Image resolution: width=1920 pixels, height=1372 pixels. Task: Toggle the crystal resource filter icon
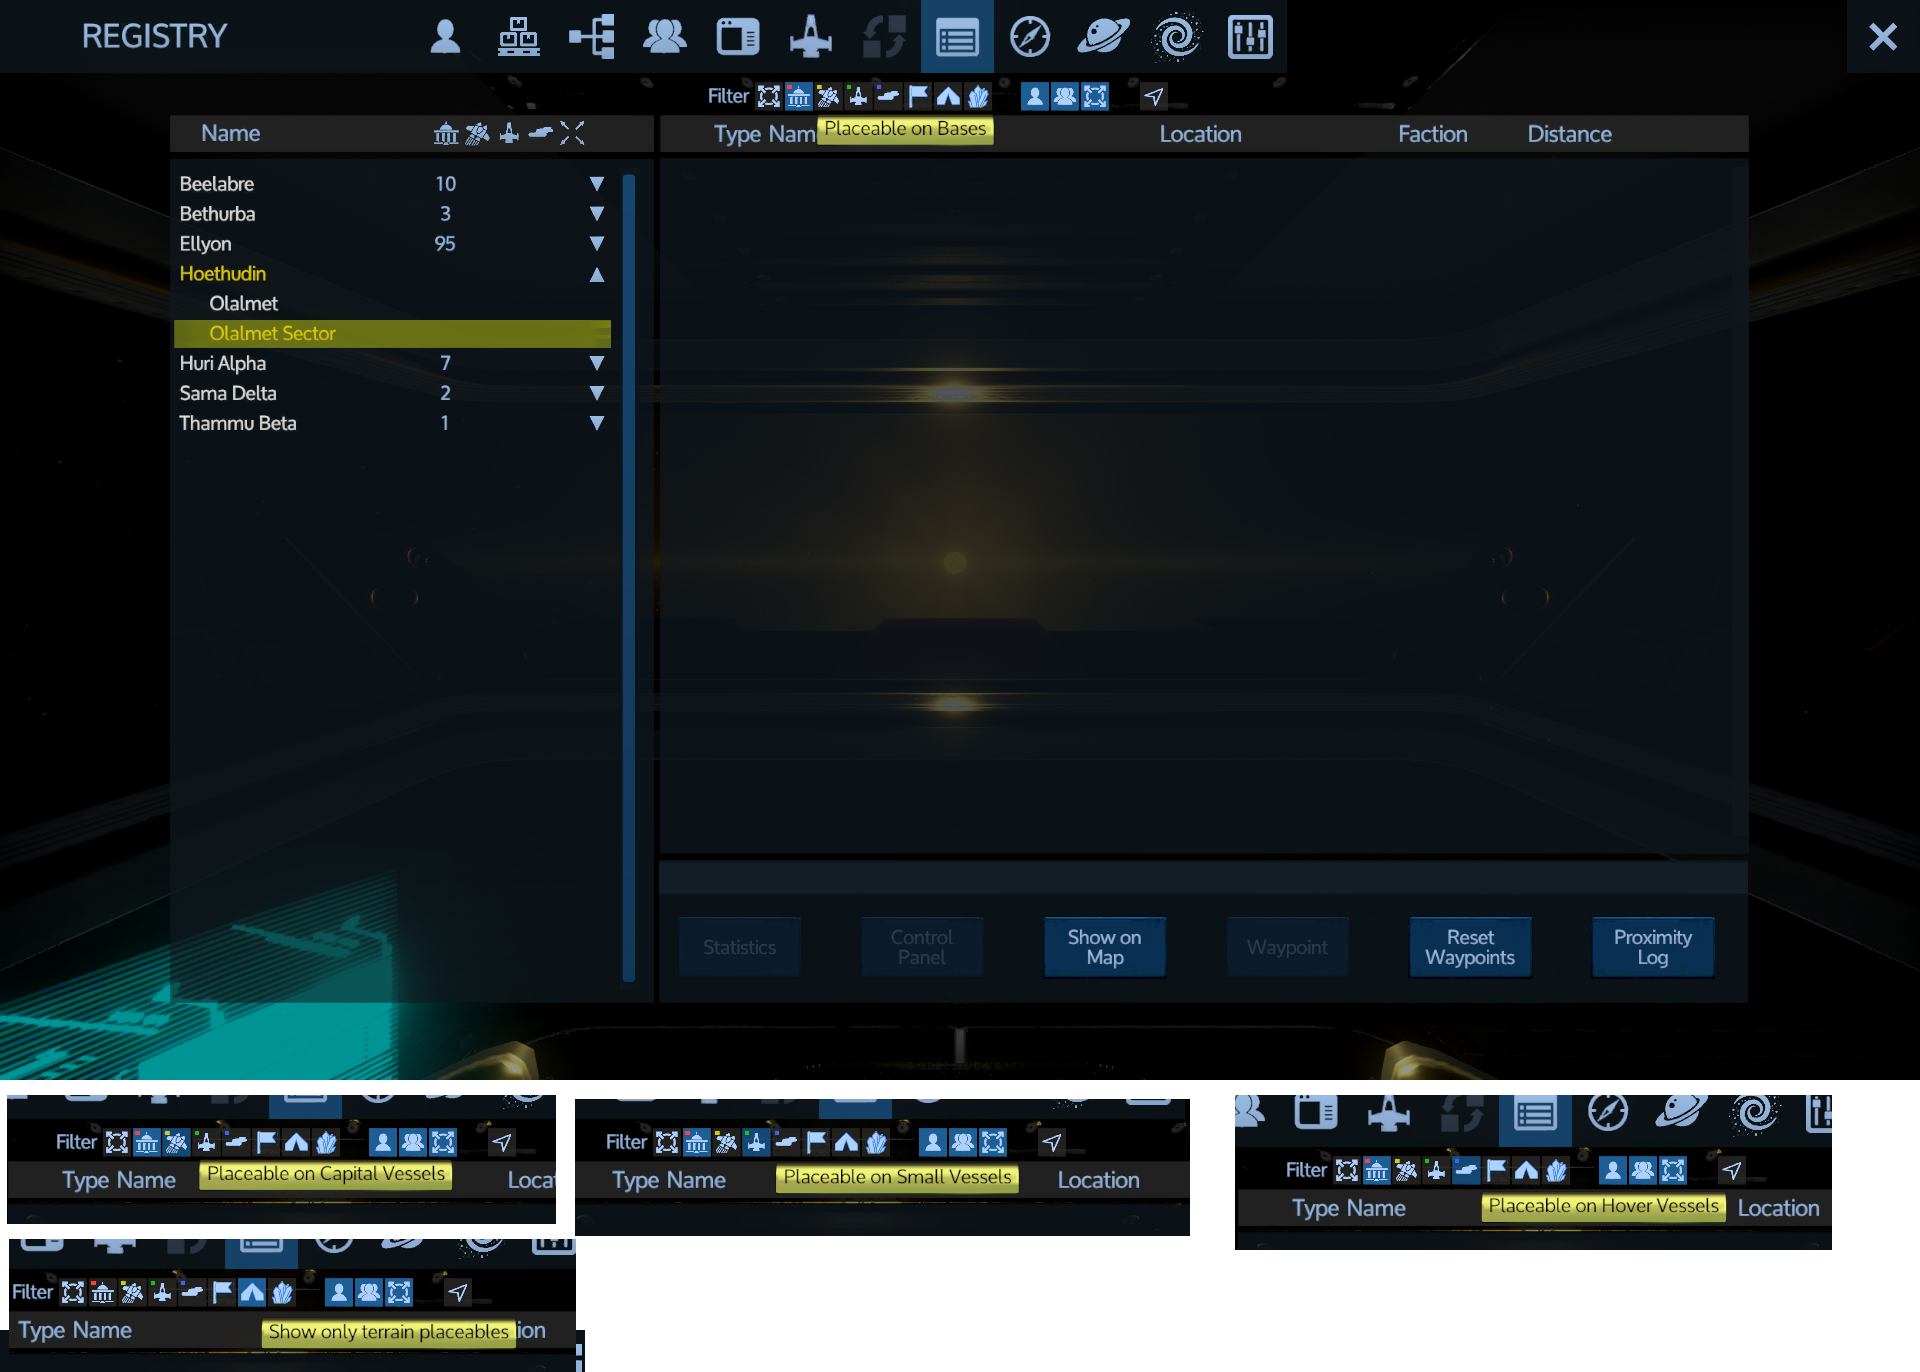[x=978, y=97]
